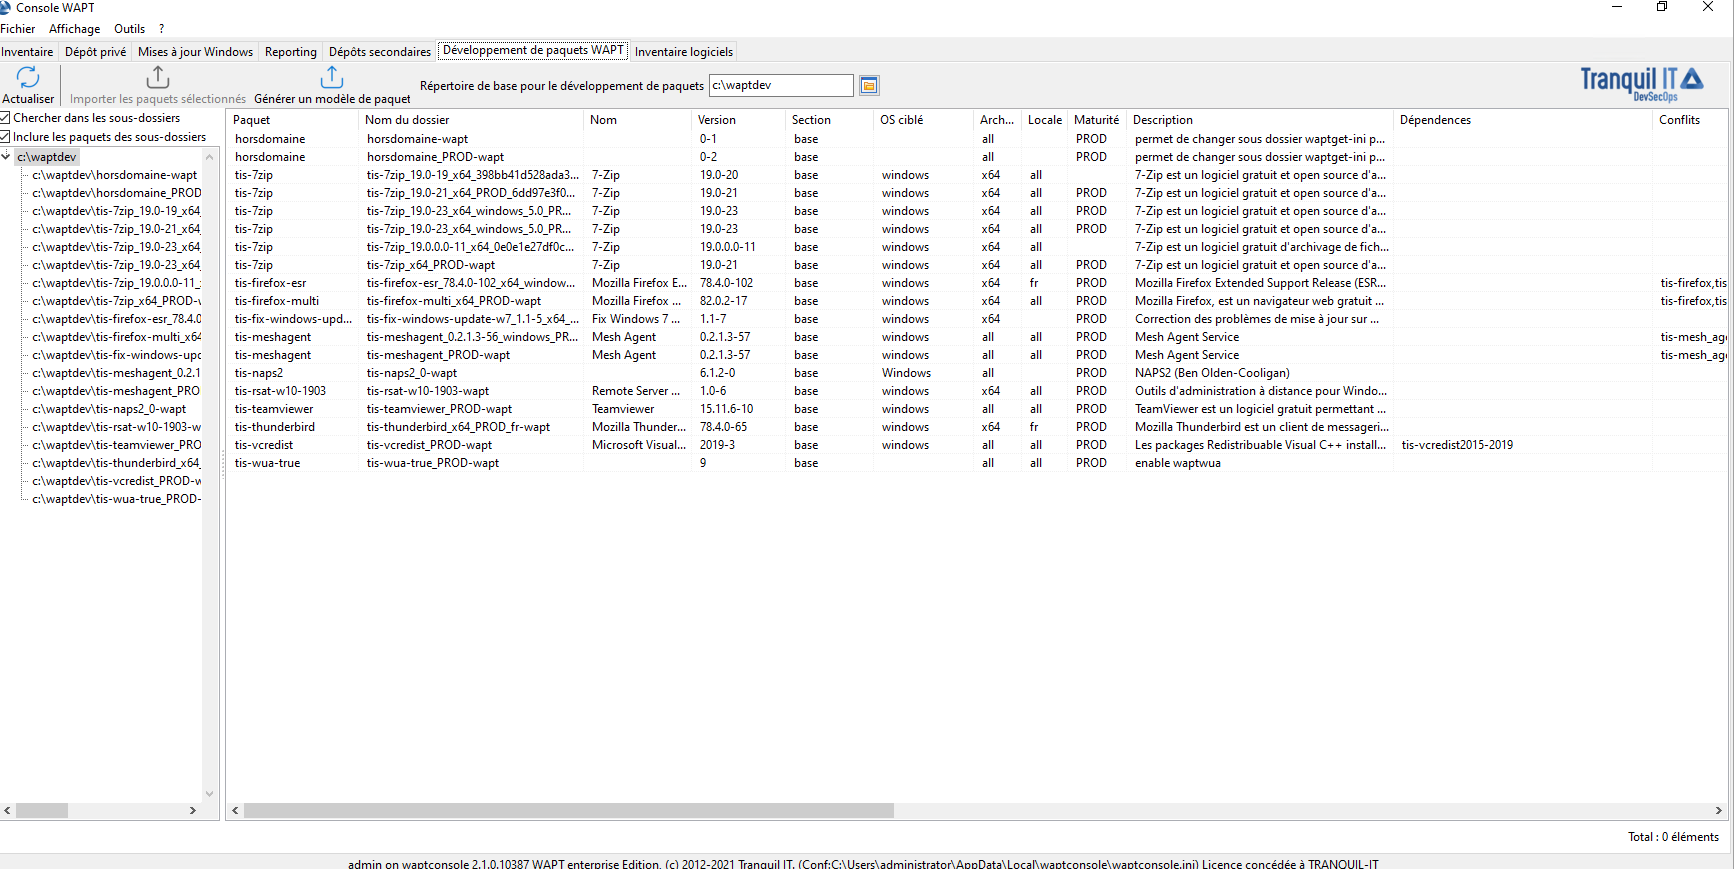Click the folder tree vertical scroll-down arrow
1734x869 pixels.
click(x=209, y=793)
